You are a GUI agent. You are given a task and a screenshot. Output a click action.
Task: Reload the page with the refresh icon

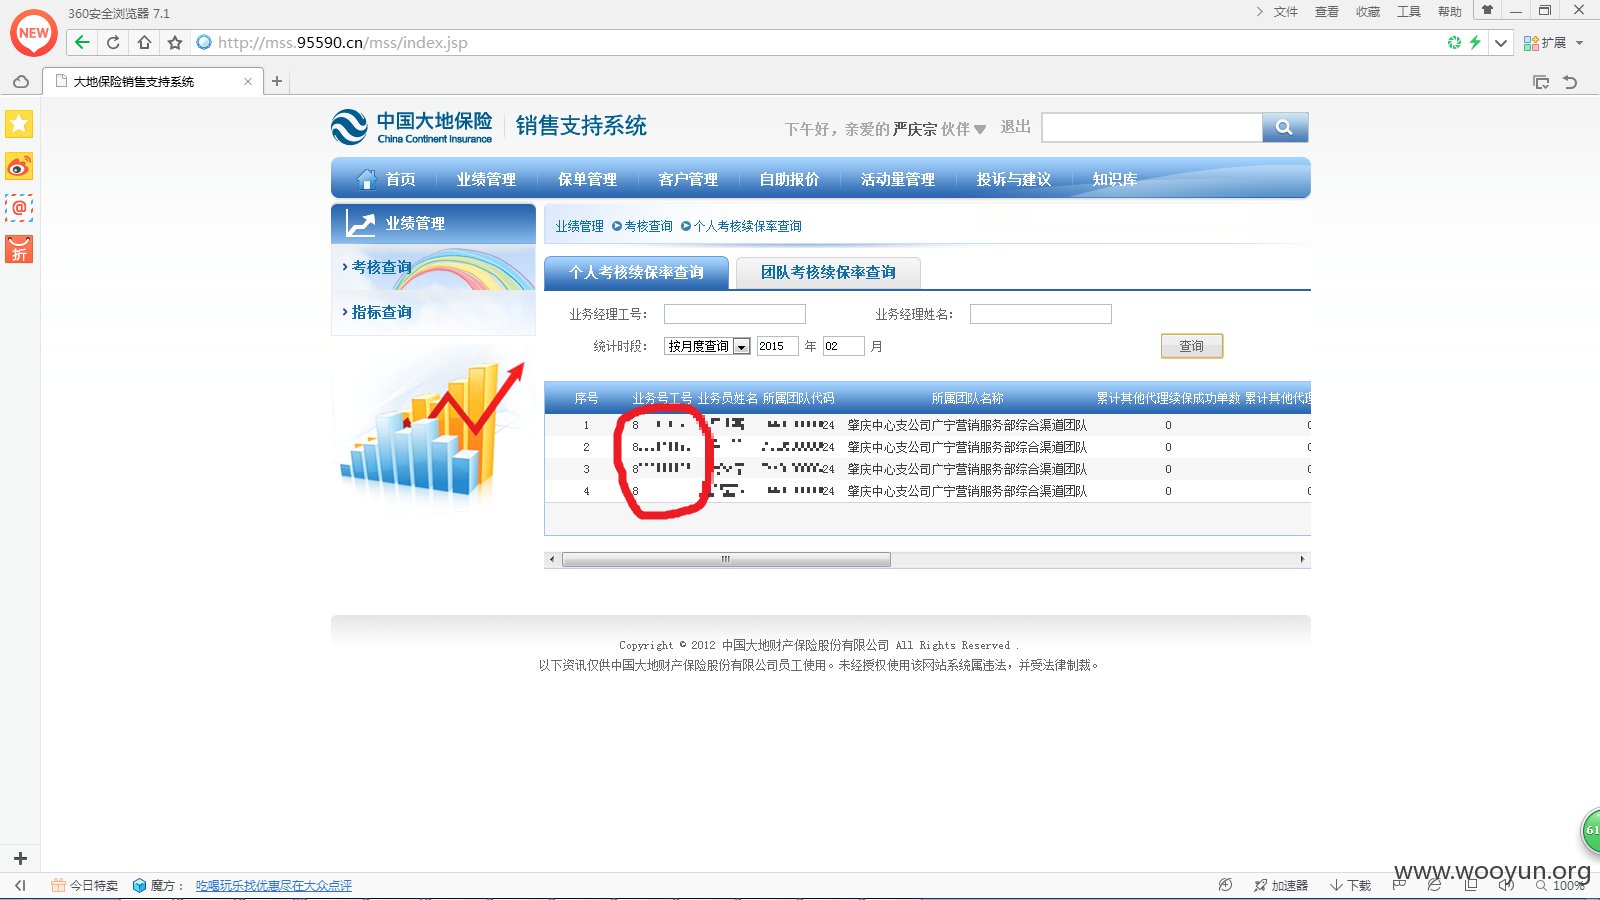(x=113, y=42)
